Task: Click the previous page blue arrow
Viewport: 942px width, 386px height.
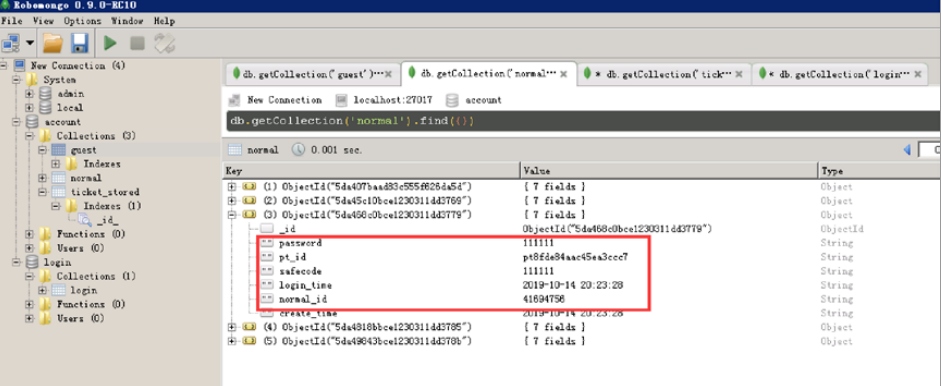Action: coord(907,149)
